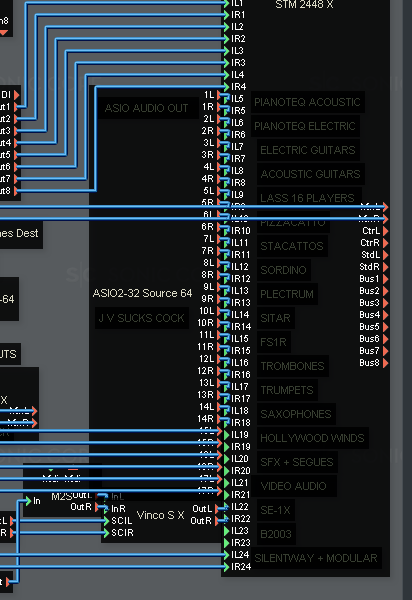
Task: Click the Bus6 output port
Action: pyautogui.click(x=386, y=339)
